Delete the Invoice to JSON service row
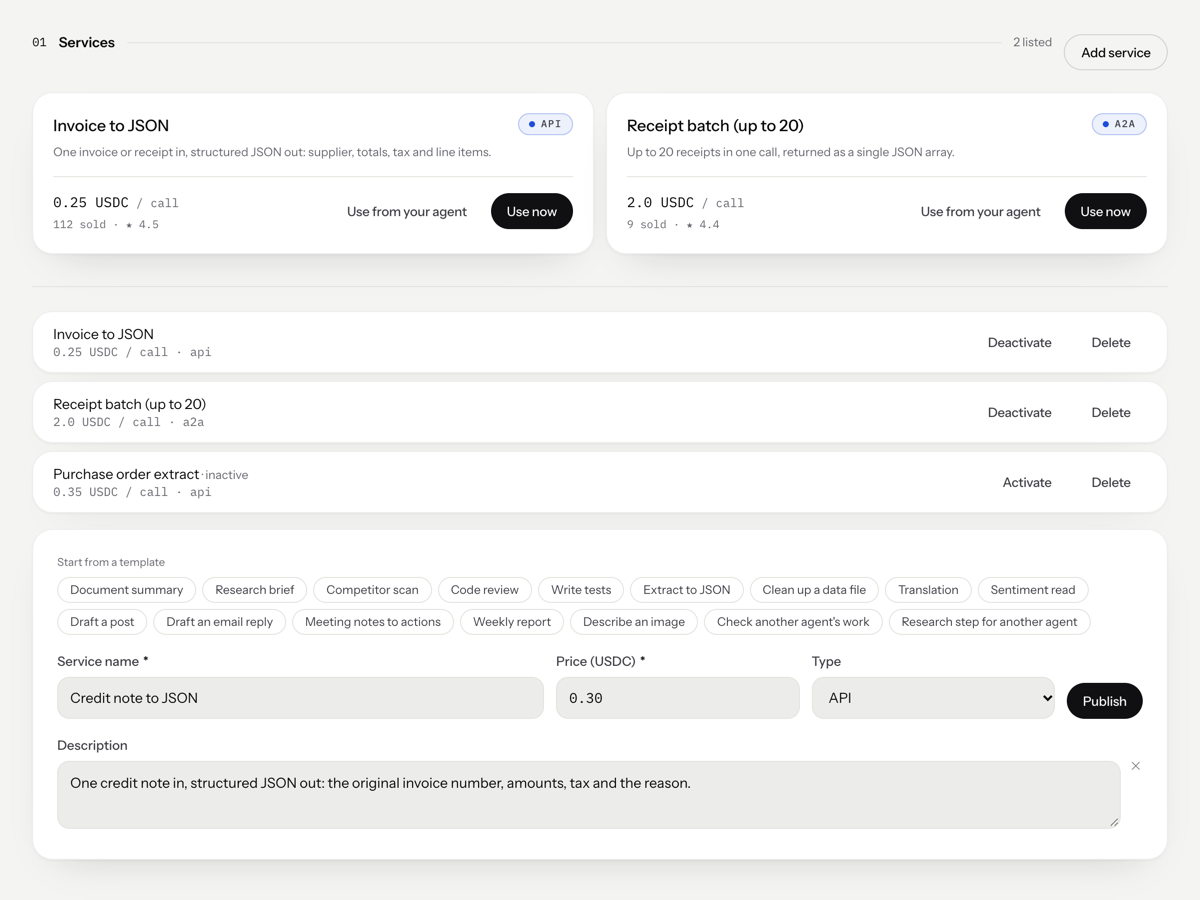This screenshot has height=900, width=1200. click(1111, 342)
